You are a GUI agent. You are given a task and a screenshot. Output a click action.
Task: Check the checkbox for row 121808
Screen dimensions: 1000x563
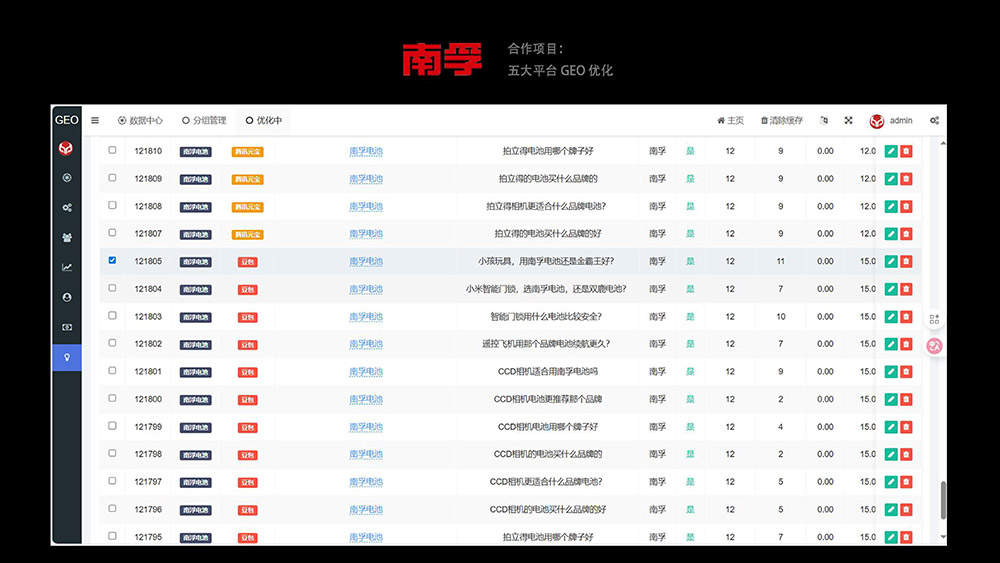point(112,205)
